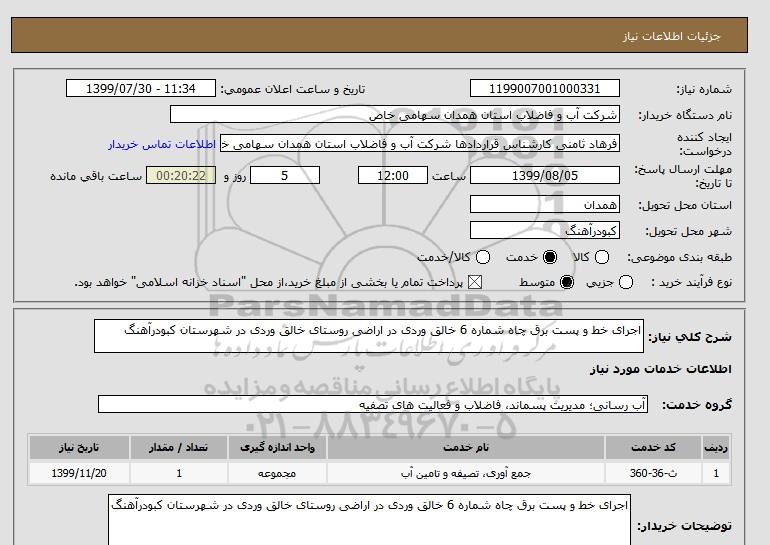Image resolution: width=770 pixels, height=545 pixels.
Task: Click the delivery province field همدان
Action: pyautogui.click(x=545, y=205)
